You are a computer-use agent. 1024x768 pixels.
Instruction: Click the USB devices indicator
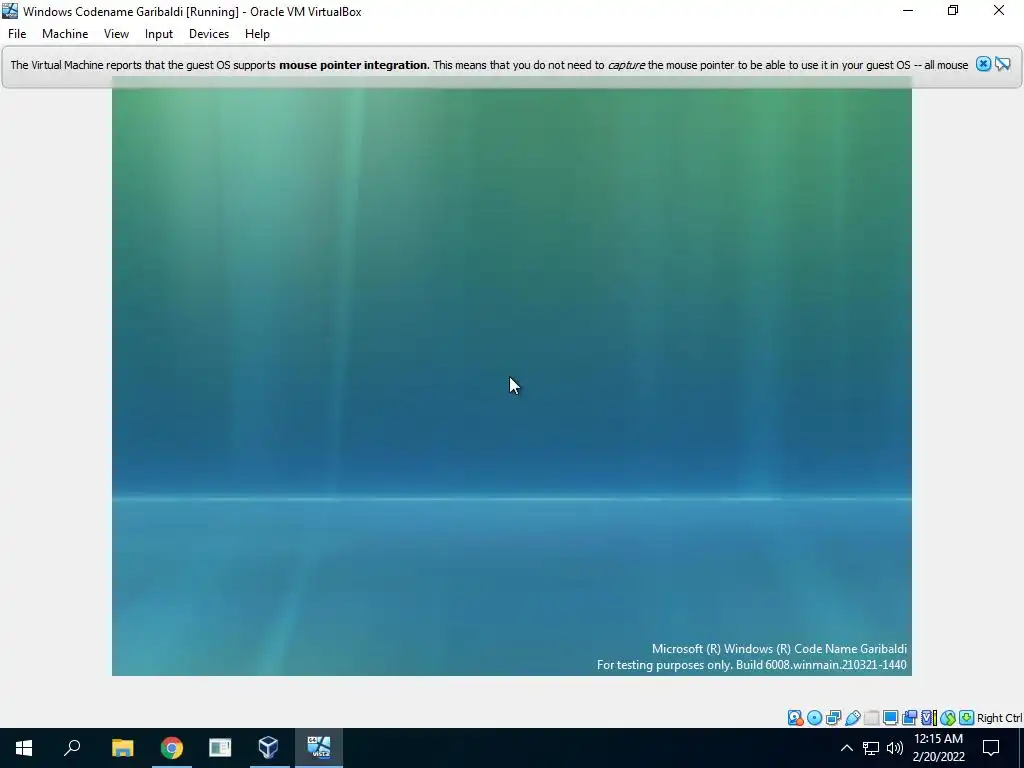(x=853, y=718)
